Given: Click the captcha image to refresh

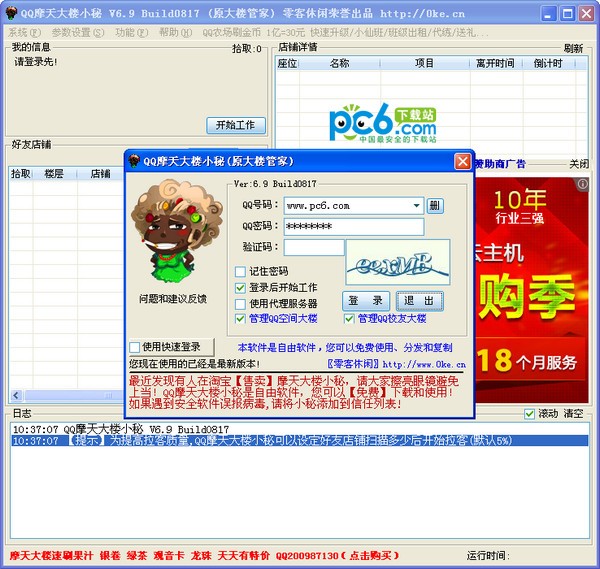Looking at the screenshot, I should [398, 262].
